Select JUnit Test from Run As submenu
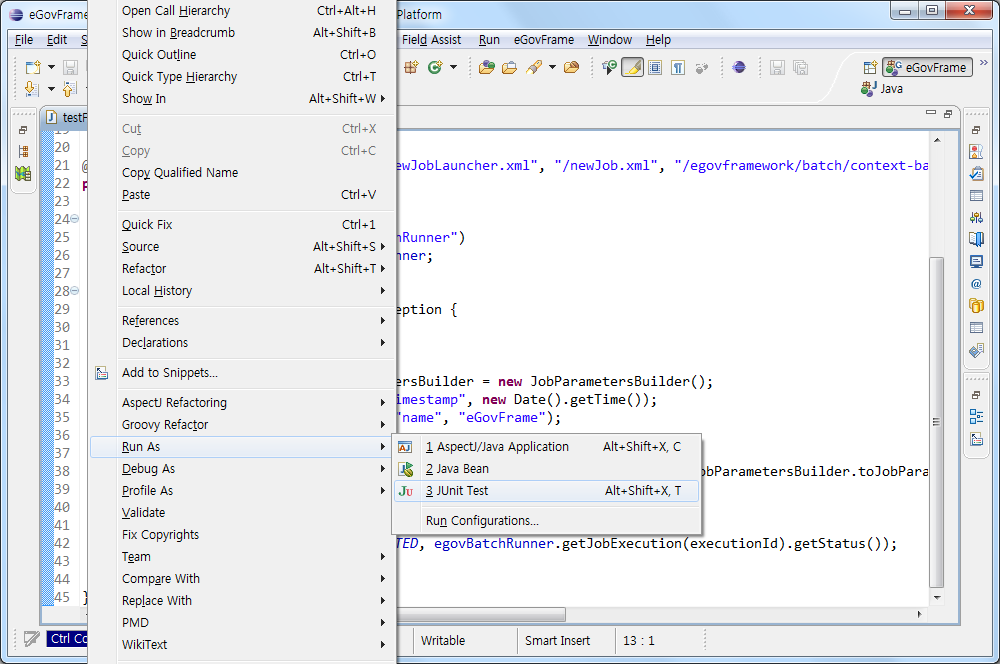Viewport: 1000px width, 664px height. click(x=463, y=491)
